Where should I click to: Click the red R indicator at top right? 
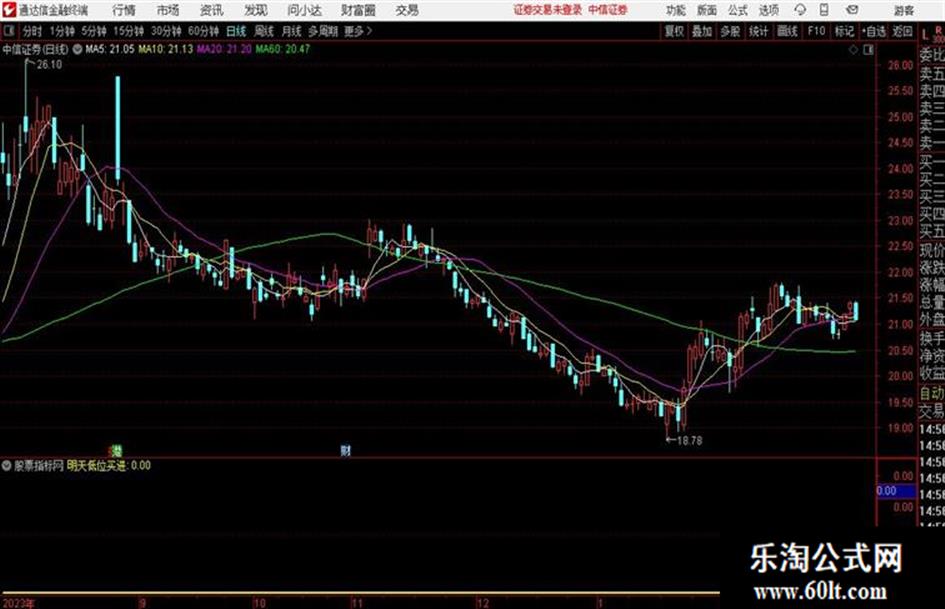938,30
